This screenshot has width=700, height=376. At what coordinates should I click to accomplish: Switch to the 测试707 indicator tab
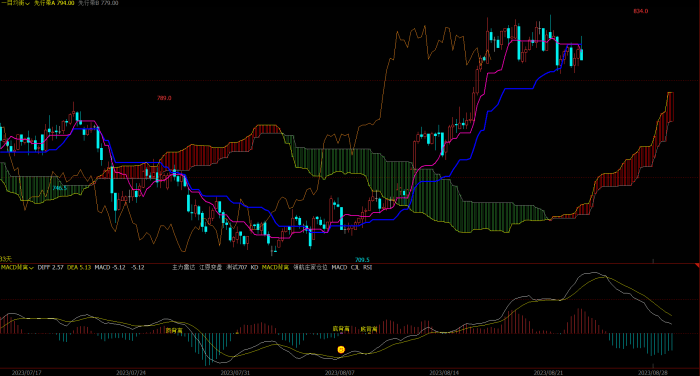click(x=236, y=267)
